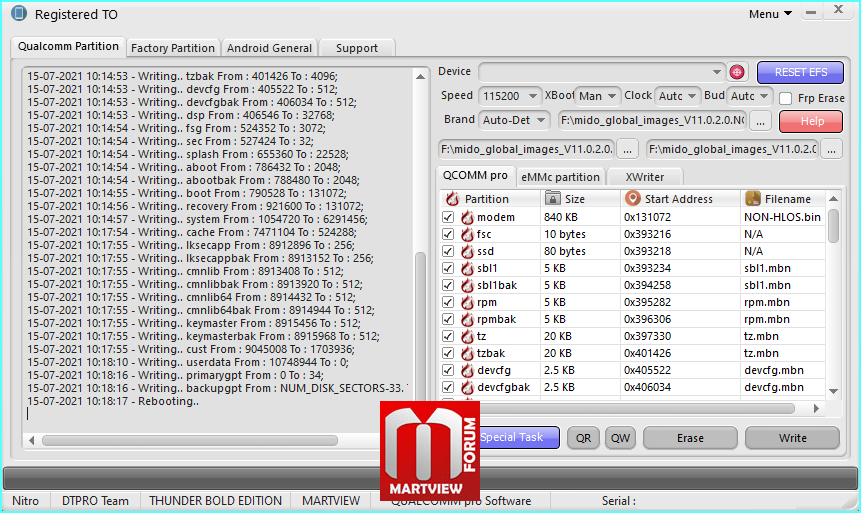Open the Device dropdown
The height and width of the screenshot is (513, 861).
coord(602,72)
